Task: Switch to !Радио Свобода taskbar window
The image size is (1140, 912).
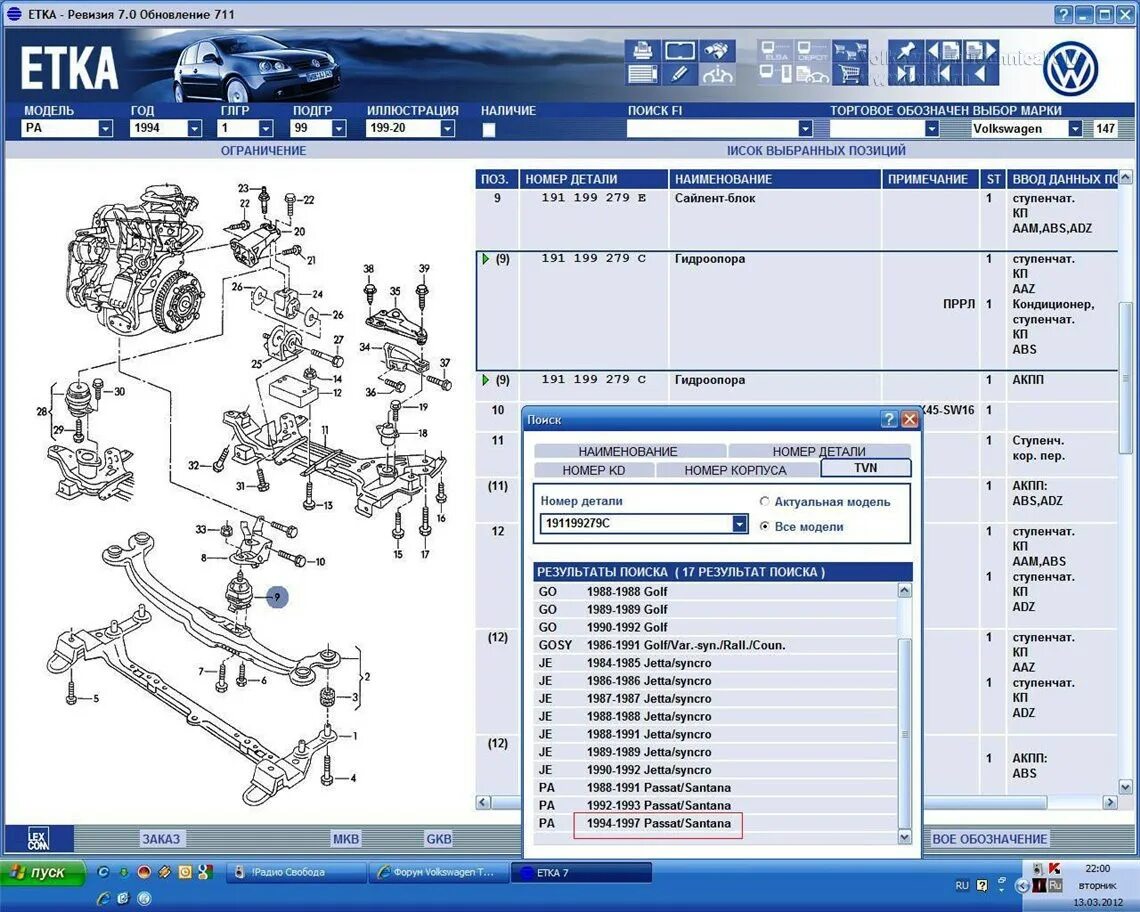Action: tap(295, 872)
